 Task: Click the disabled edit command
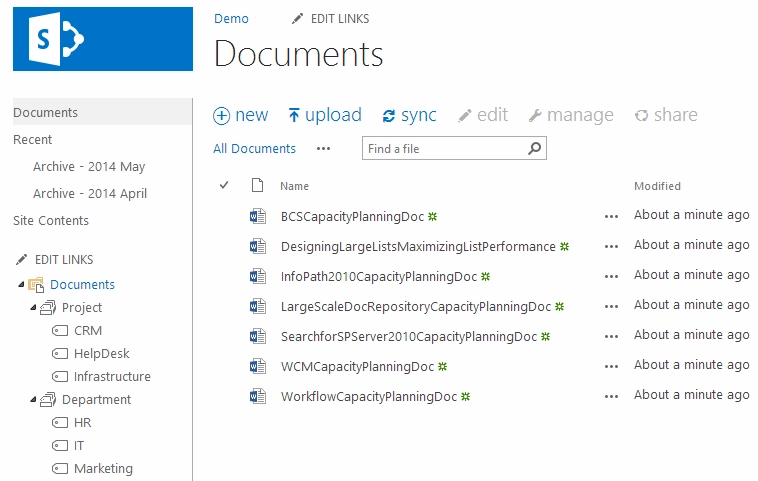(483, 115)
